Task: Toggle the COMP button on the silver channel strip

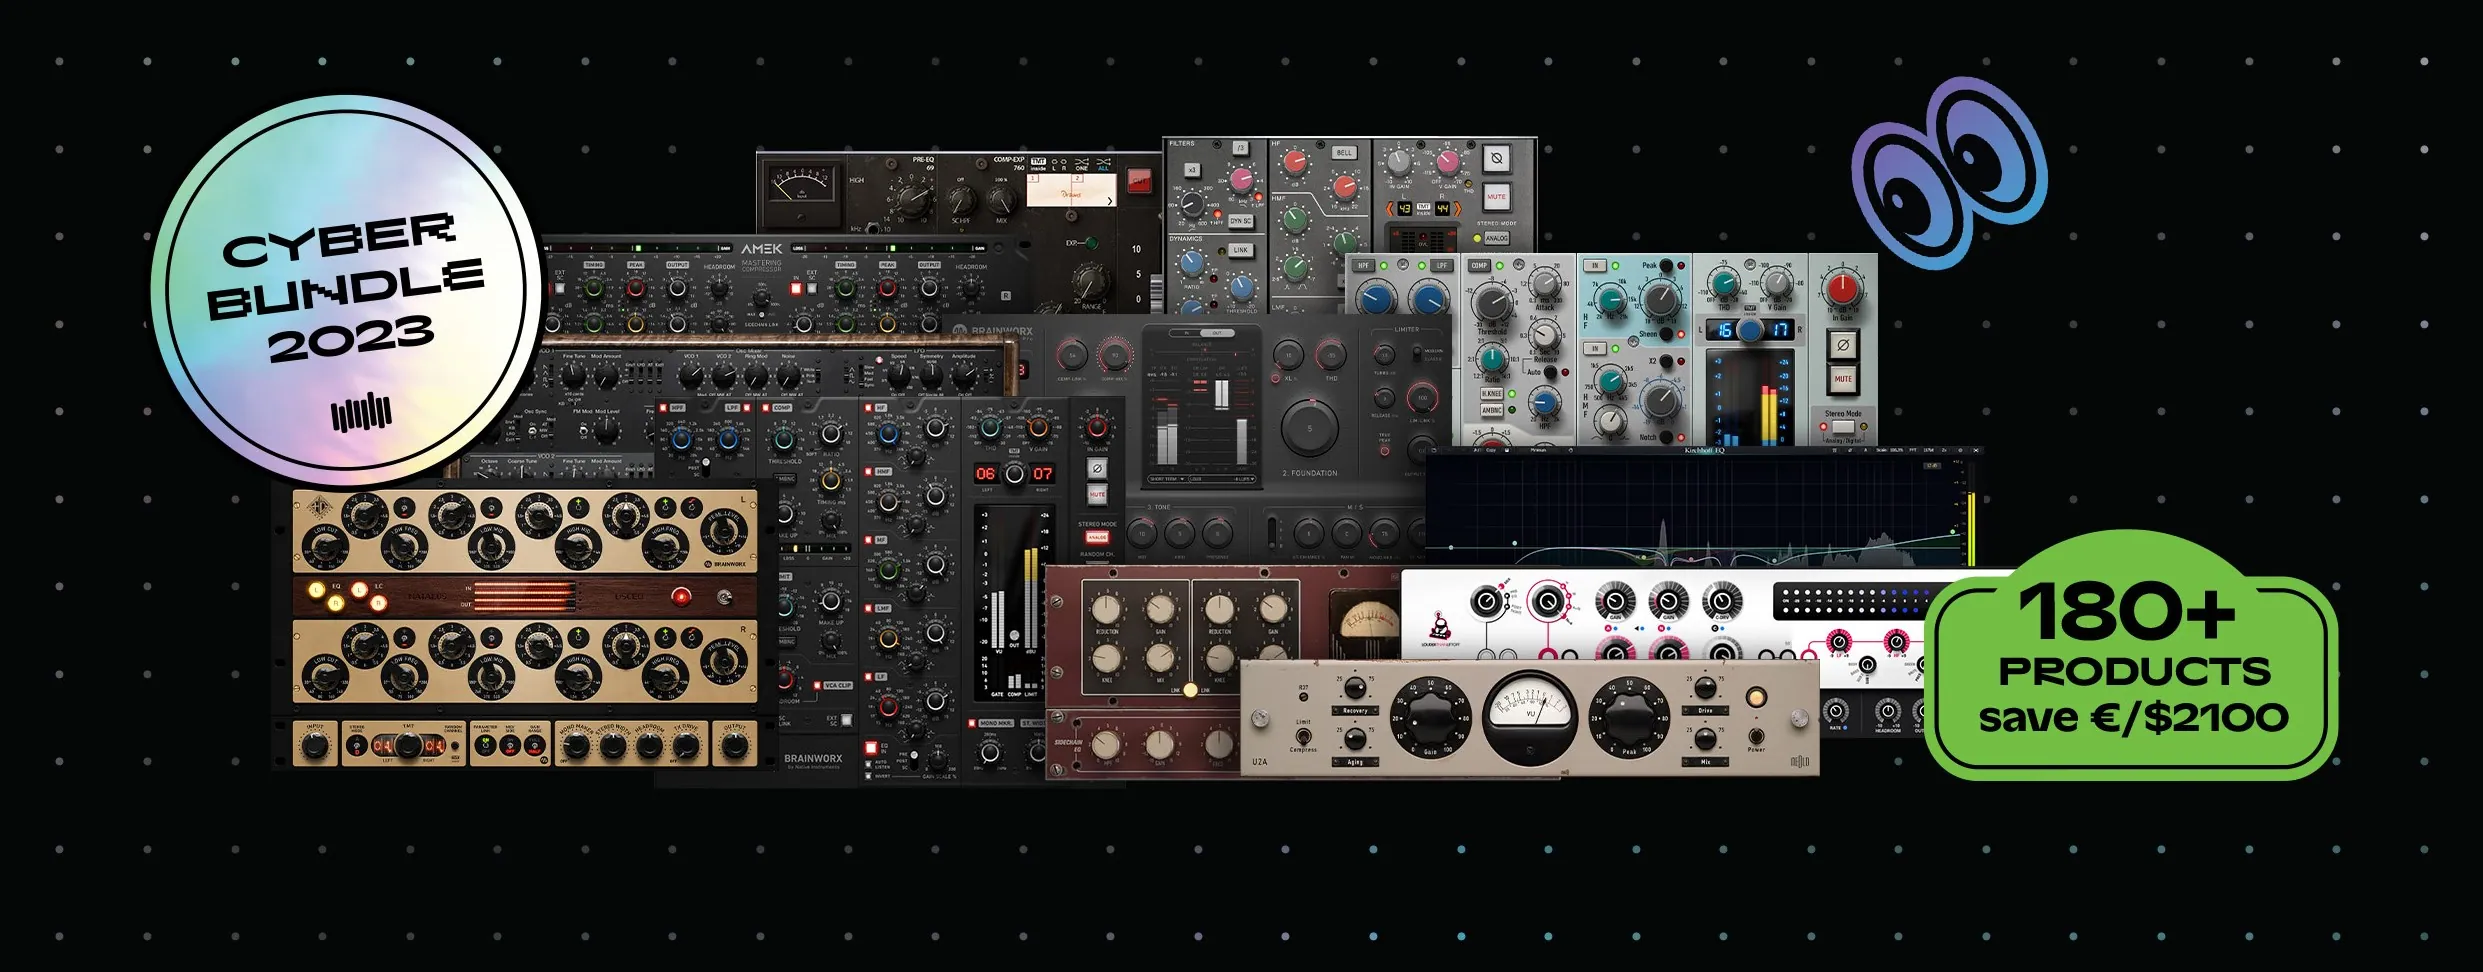Action: 1479,266
